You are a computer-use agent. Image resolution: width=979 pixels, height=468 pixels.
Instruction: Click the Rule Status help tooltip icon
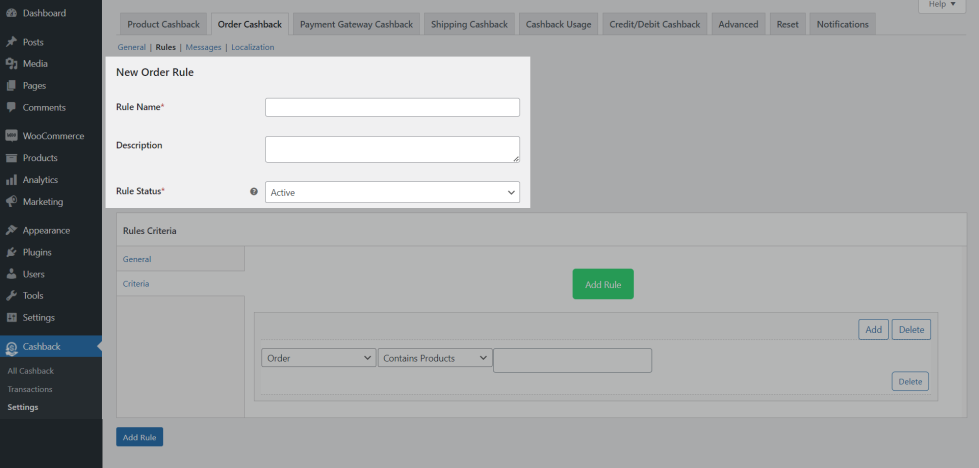pyautogui.click(x=254, y=191)
